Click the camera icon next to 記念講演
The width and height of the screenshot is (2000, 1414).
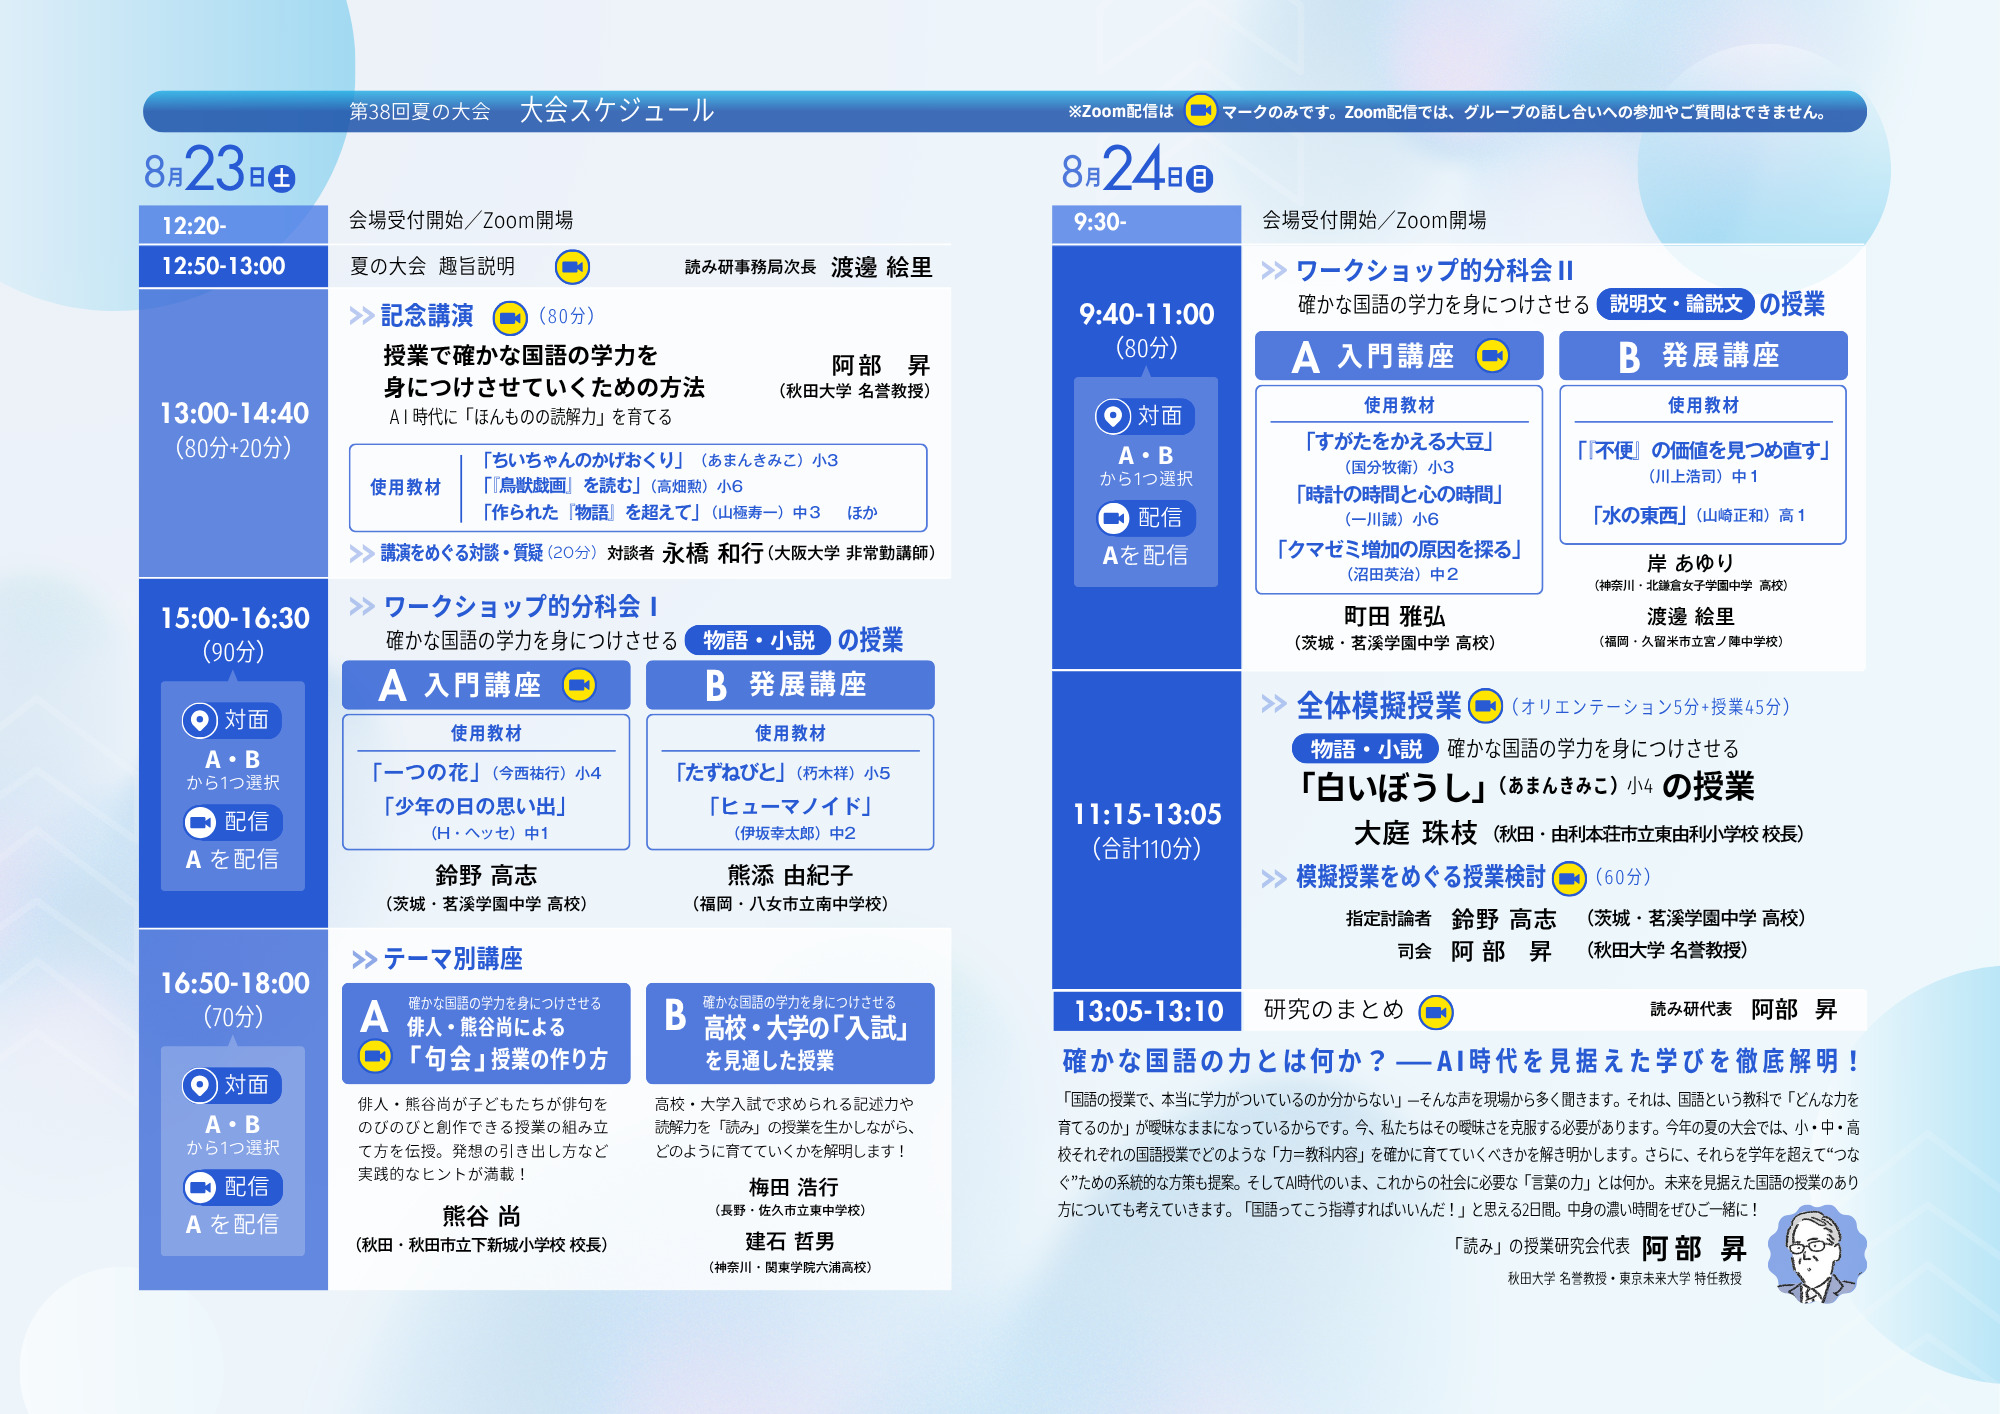tap(510, 318)
